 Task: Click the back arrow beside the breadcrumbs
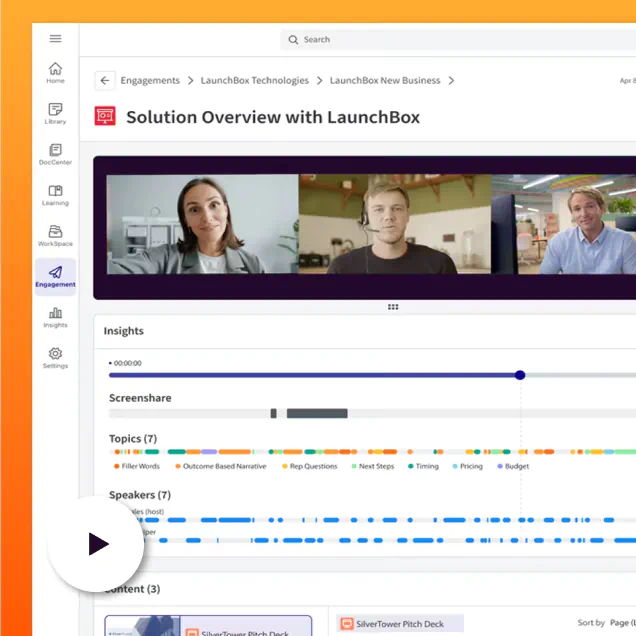point(105,81)
